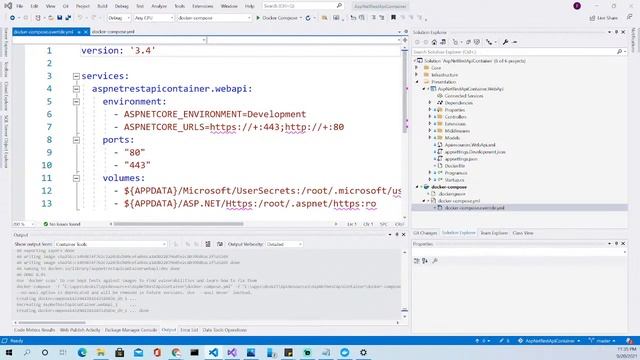
Task: Click the Clear All icon in Output toolbar
Action: (x=208, y=244)
